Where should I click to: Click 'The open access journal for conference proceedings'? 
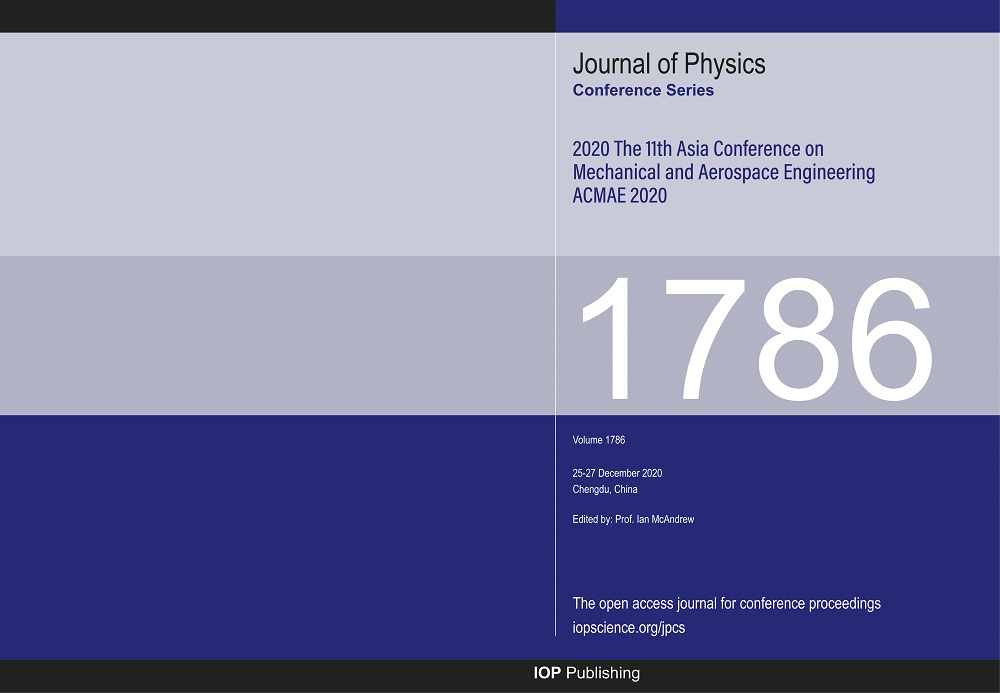pos(726,604)
